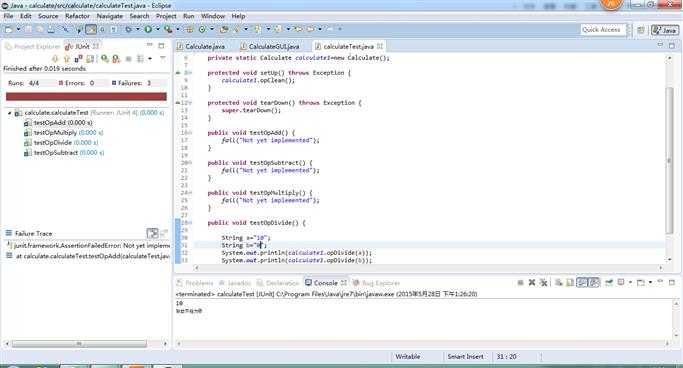
Task: Click the Pin Console icon in the Console toolbar
Action: pos(609,282)
